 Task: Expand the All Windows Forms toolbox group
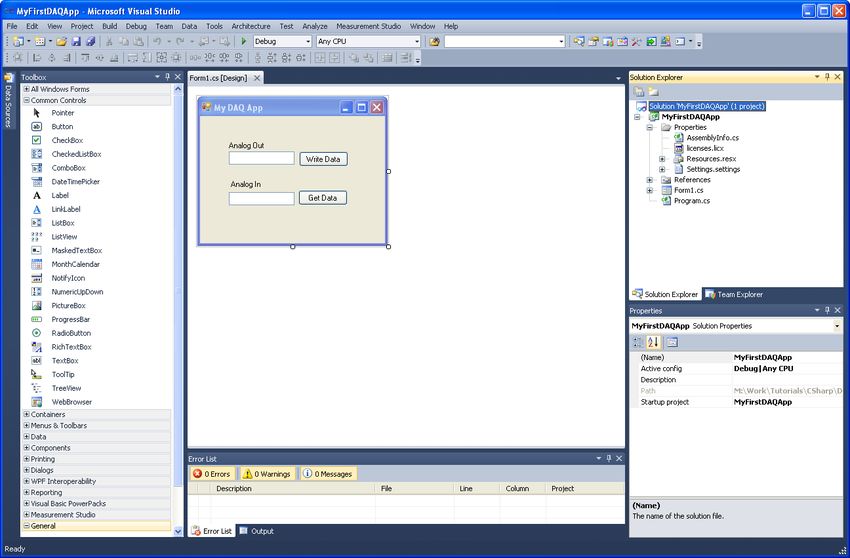click(x=27, y=89)
